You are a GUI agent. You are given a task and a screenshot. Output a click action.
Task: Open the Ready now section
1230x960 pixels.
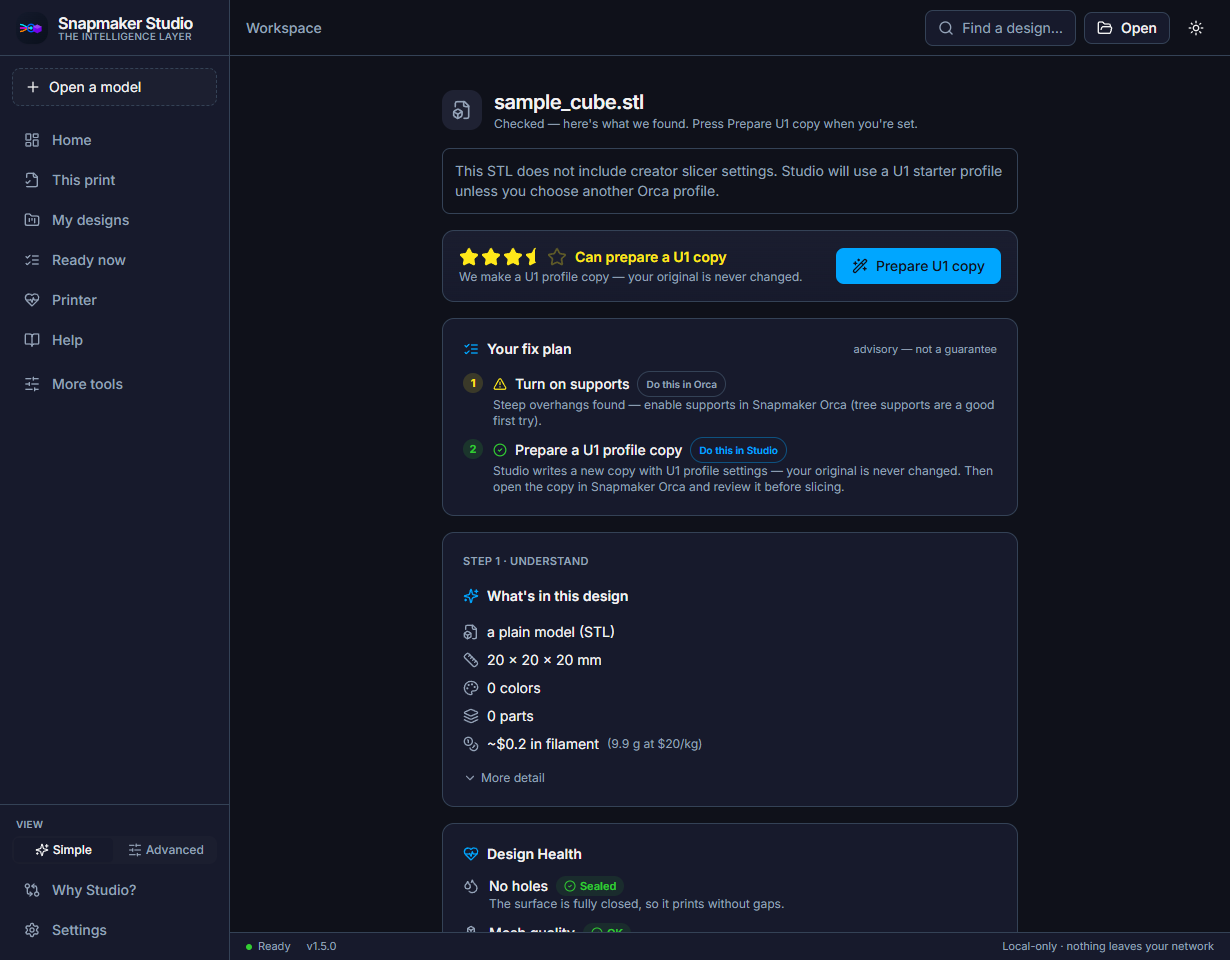[114, 260]
